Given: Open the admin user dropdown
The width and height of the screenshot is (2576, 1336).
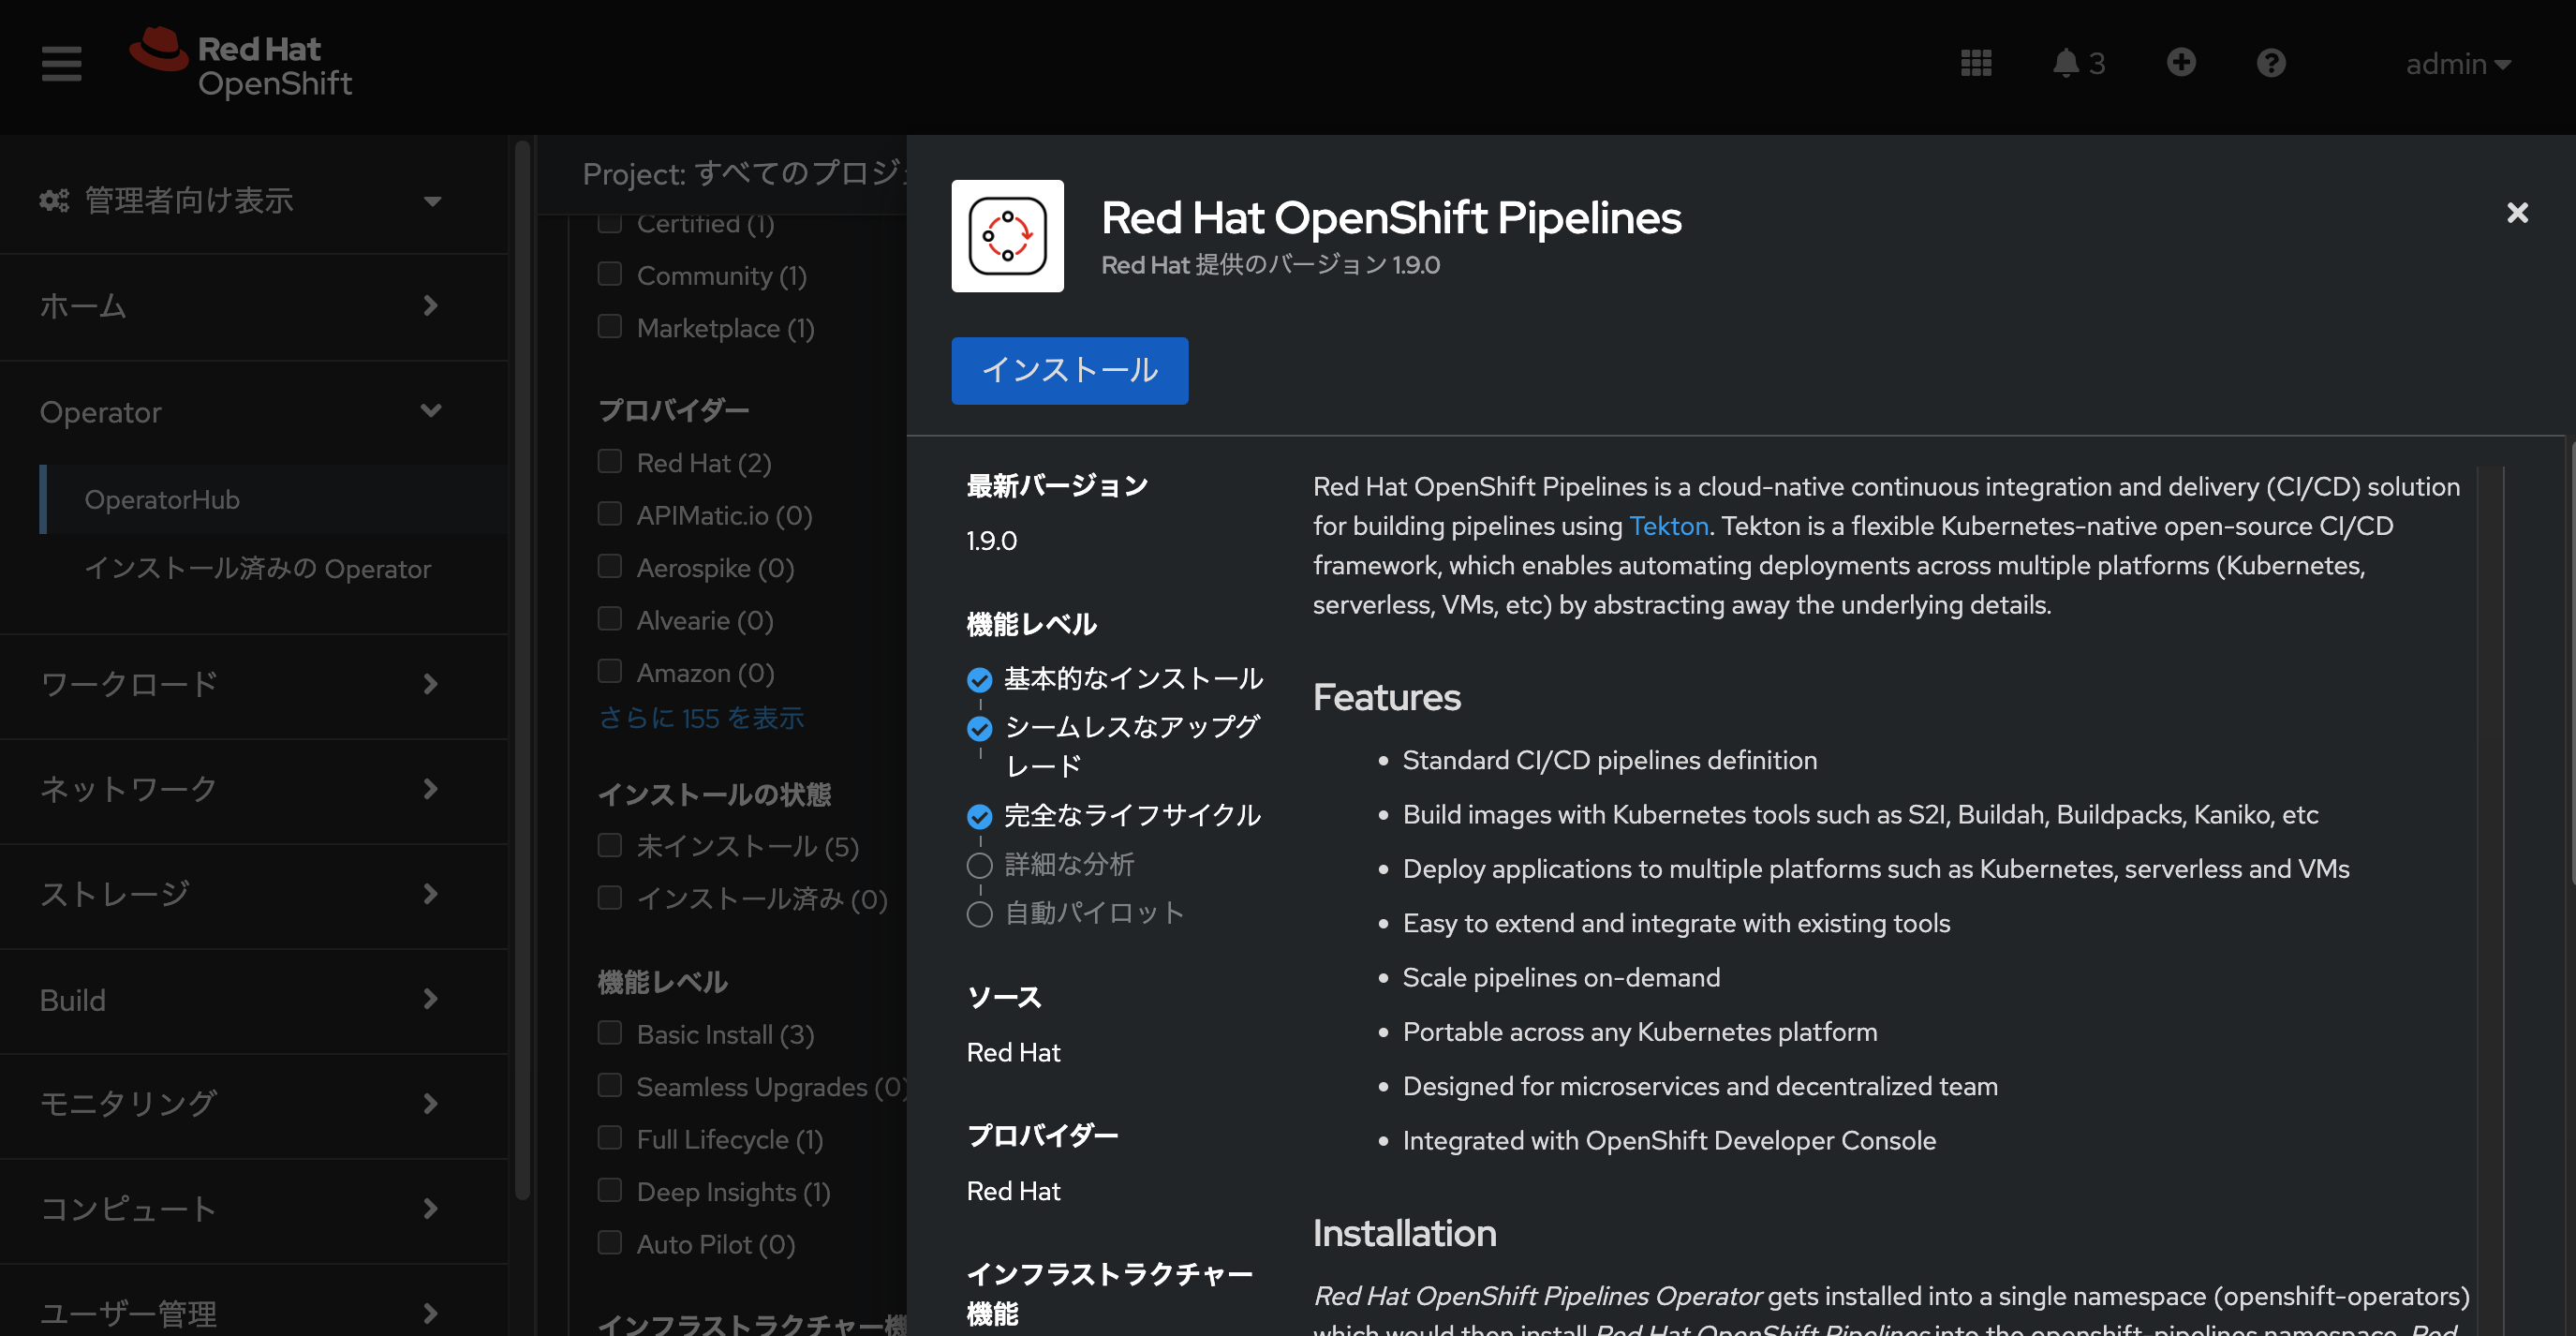Looking at the screenshot, I should coord(2458,64).
